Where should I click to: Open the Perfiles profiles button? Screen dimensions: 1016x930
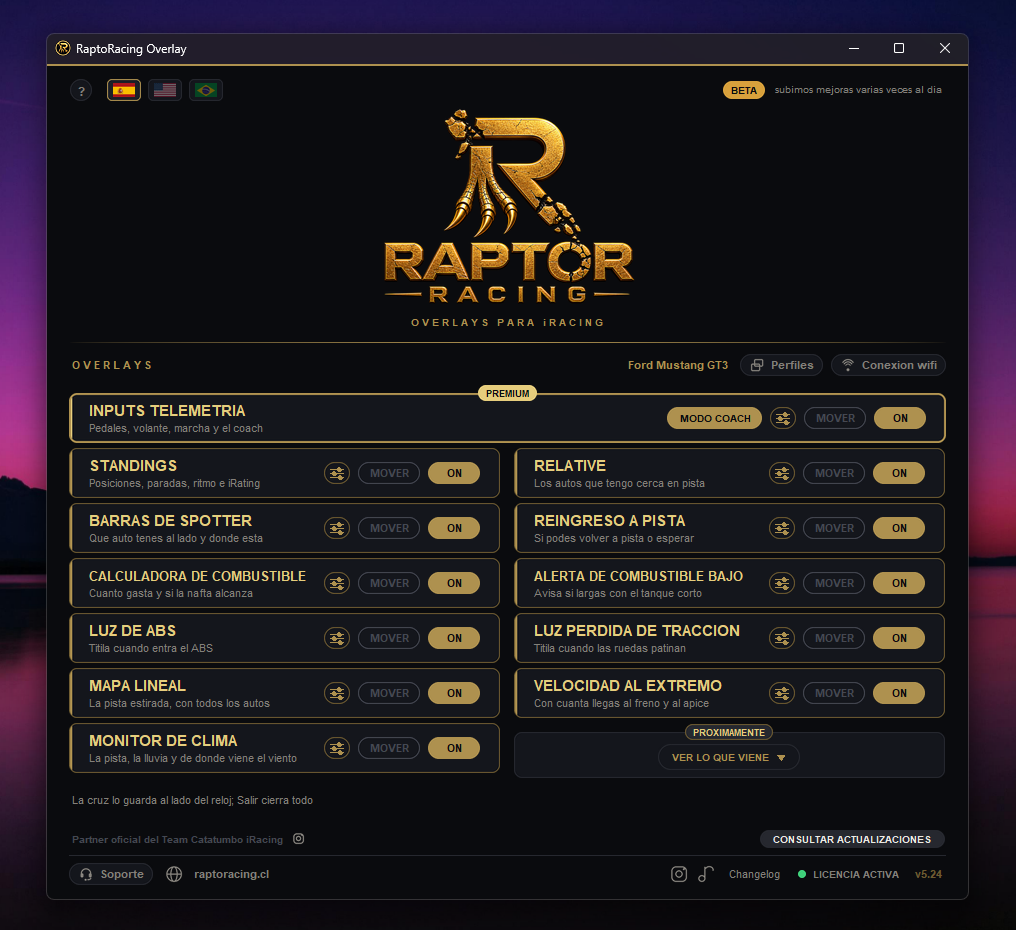[781, 366]
